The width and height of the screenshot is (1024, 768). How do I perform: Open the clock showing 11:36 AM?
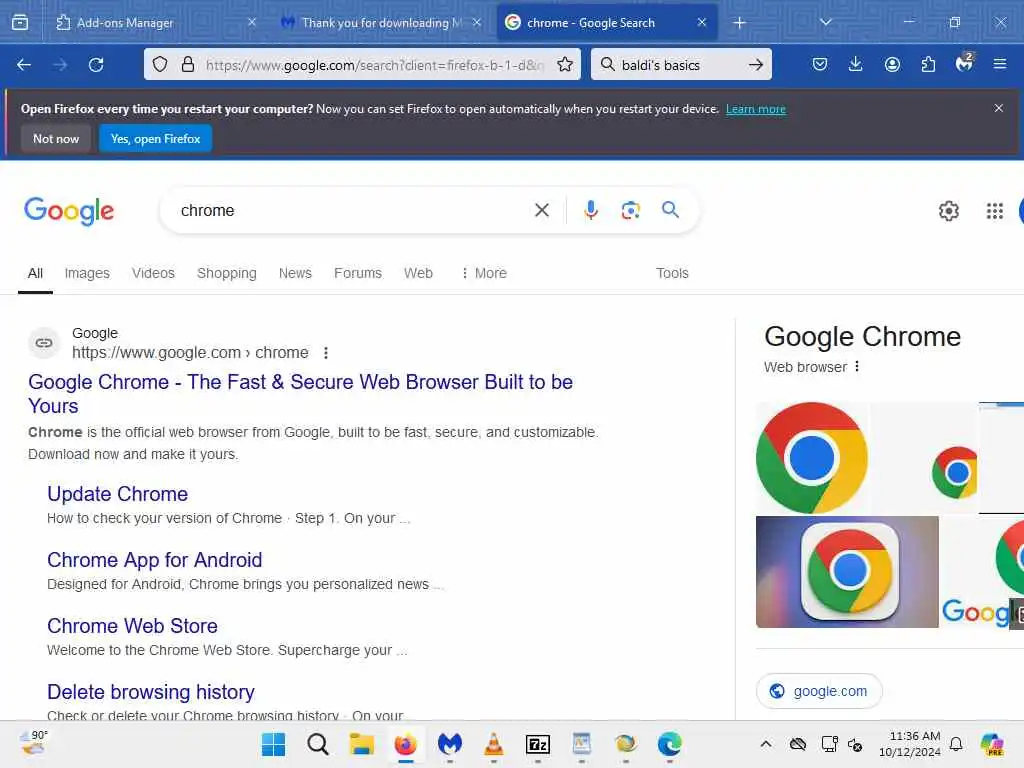pos(910,744)
